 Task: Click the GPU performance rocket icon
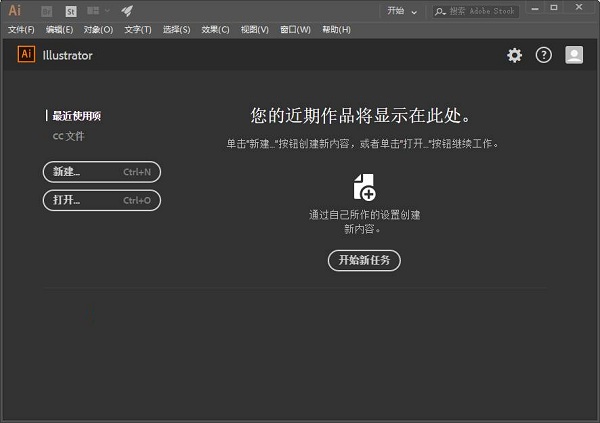pyautogui.click(x=127, y=11)
